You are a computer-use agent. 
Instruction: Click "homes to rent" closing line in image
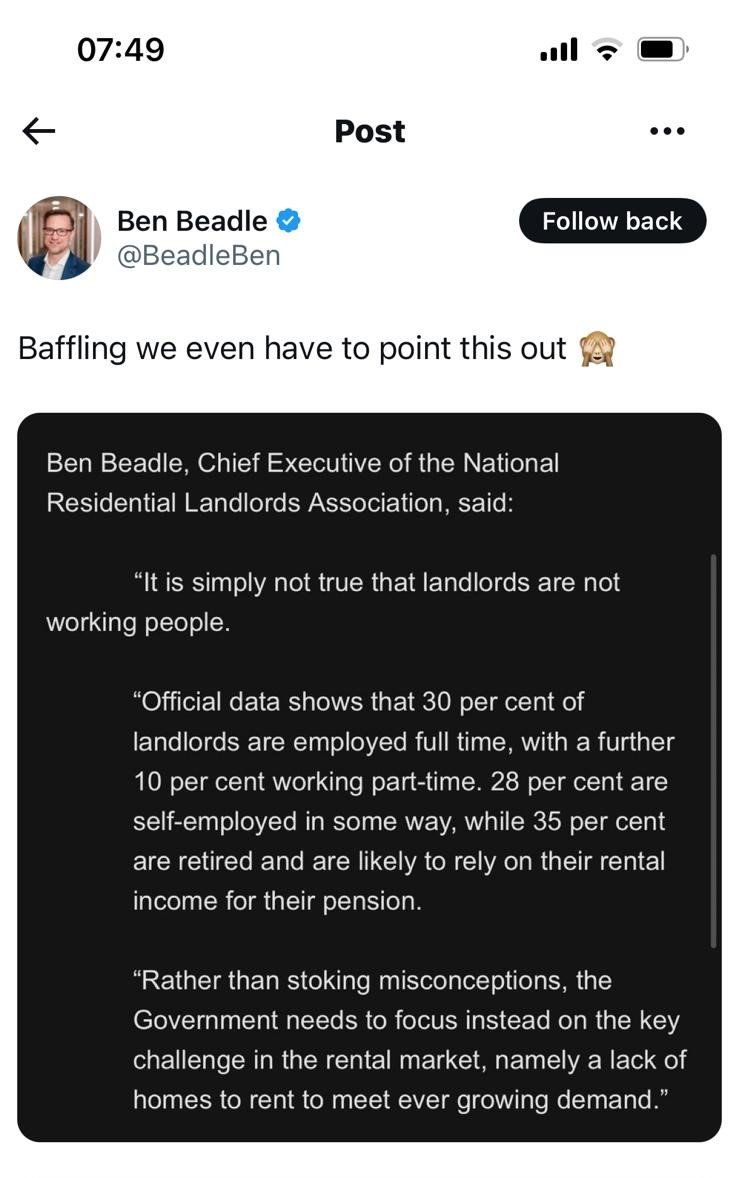[x=393, y=1100]
